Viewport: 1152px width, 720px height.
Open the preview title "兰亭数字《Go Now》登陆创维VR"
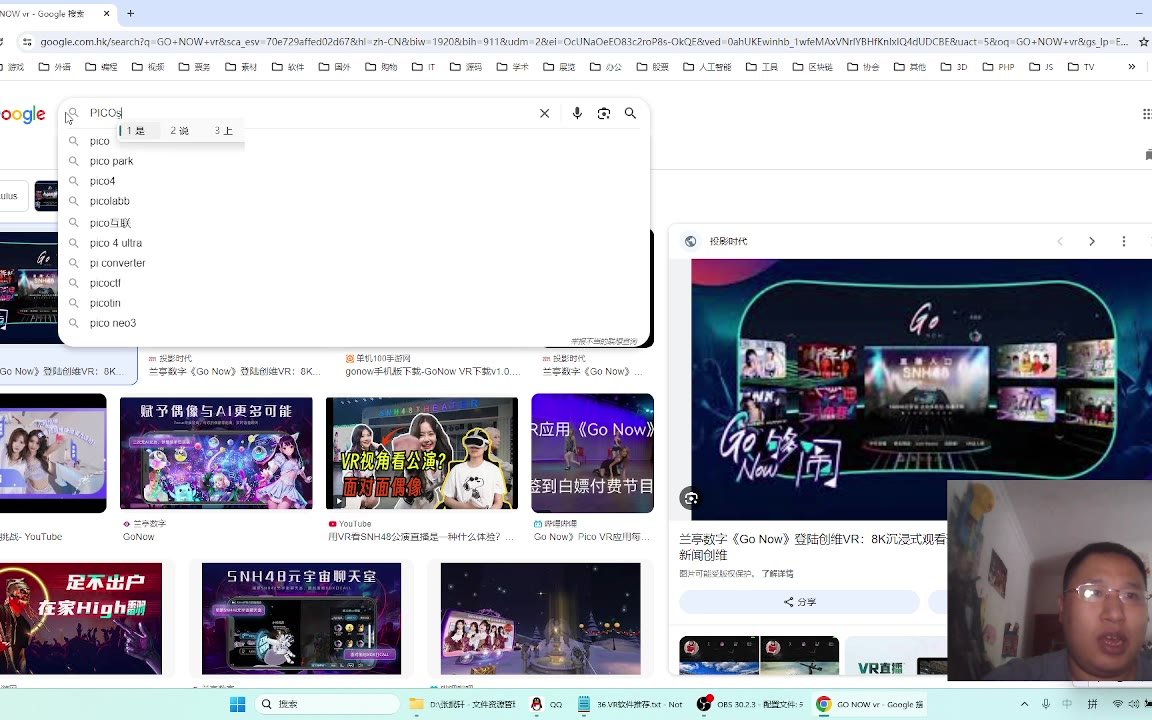pyautogui.click(x=813, y=547)
